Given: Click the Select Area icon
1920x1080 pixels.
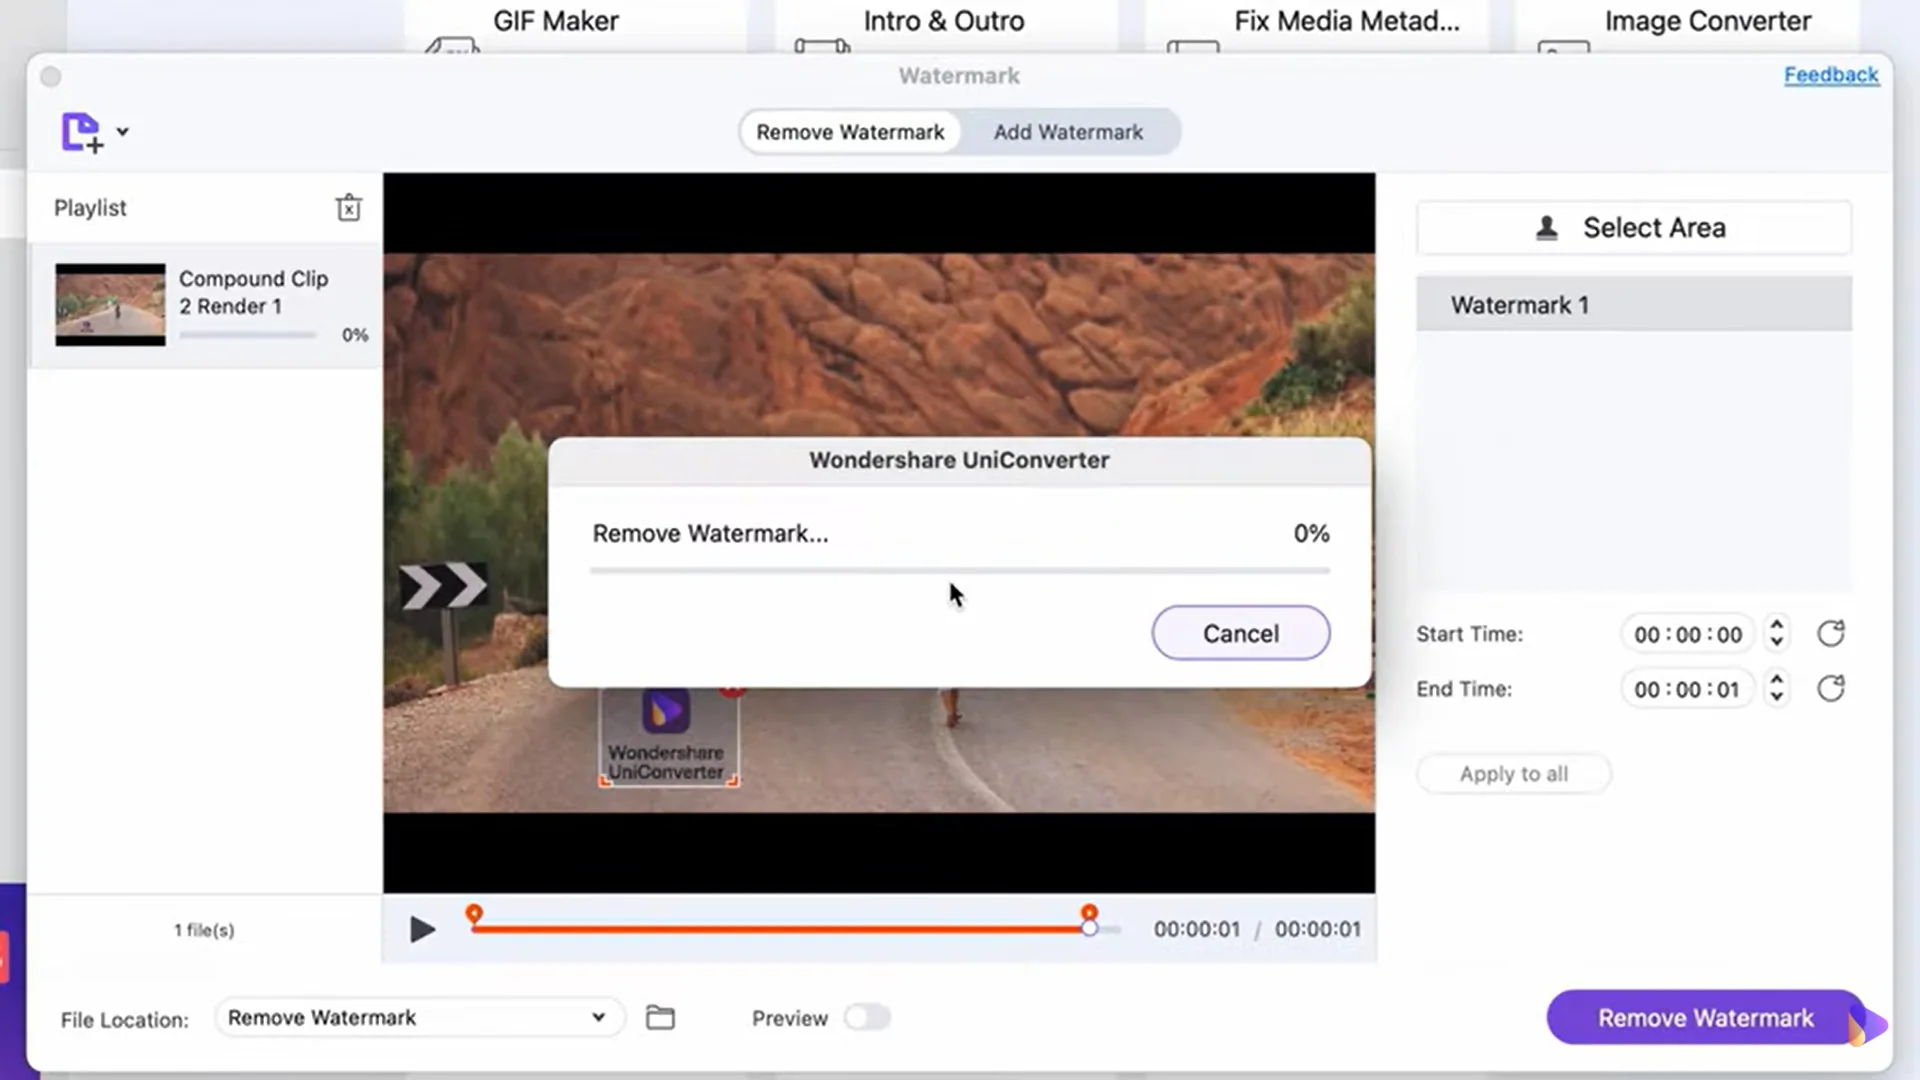Looking at the screenshot, I should (1543, 228).
